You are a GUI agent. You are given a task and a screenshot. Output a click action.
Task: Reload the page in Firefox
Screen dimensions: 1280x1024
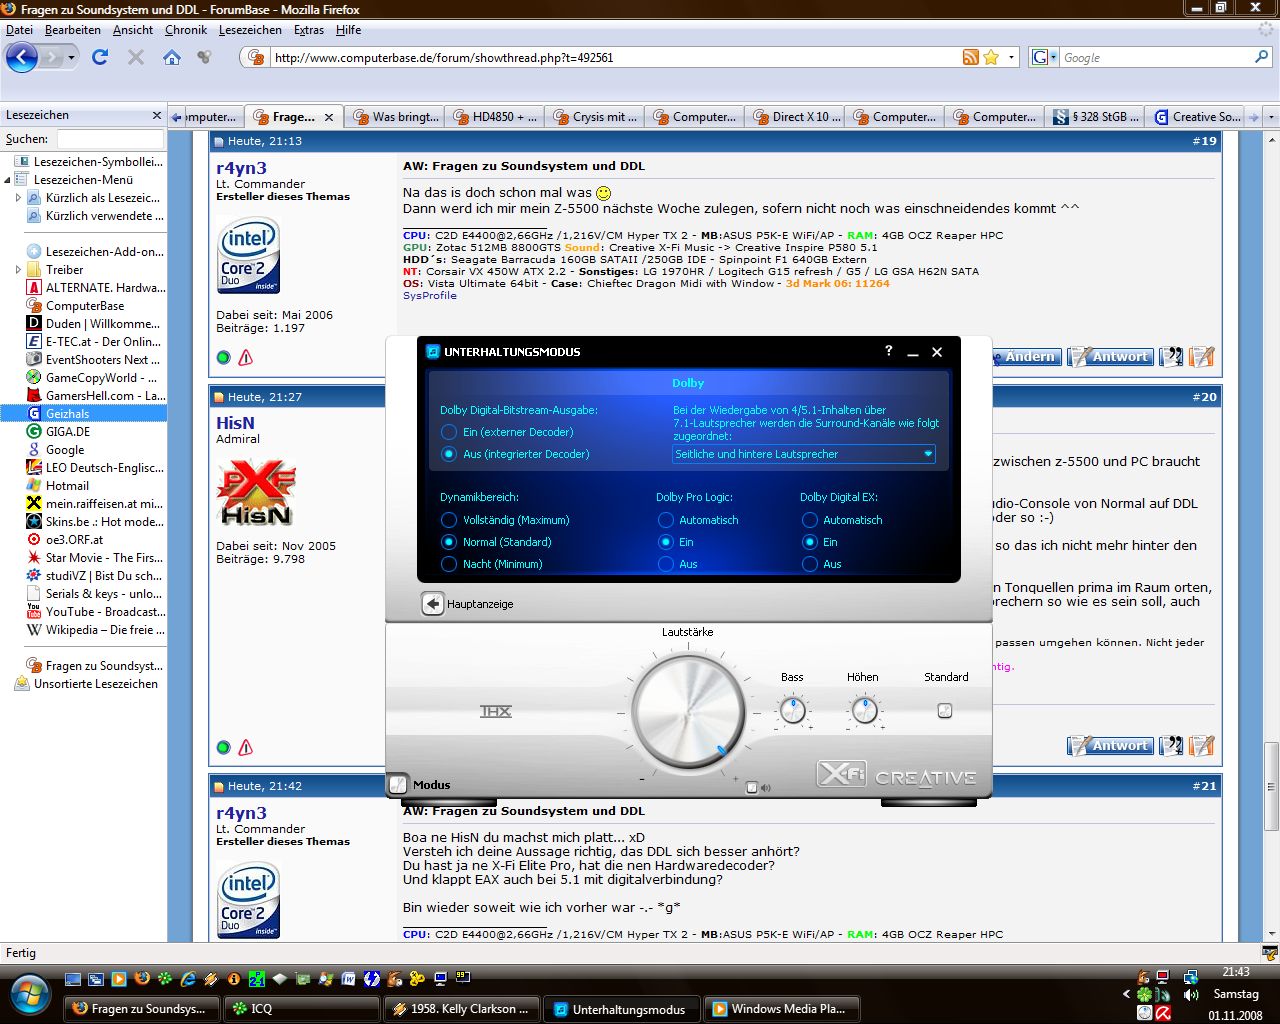point(100,57)
